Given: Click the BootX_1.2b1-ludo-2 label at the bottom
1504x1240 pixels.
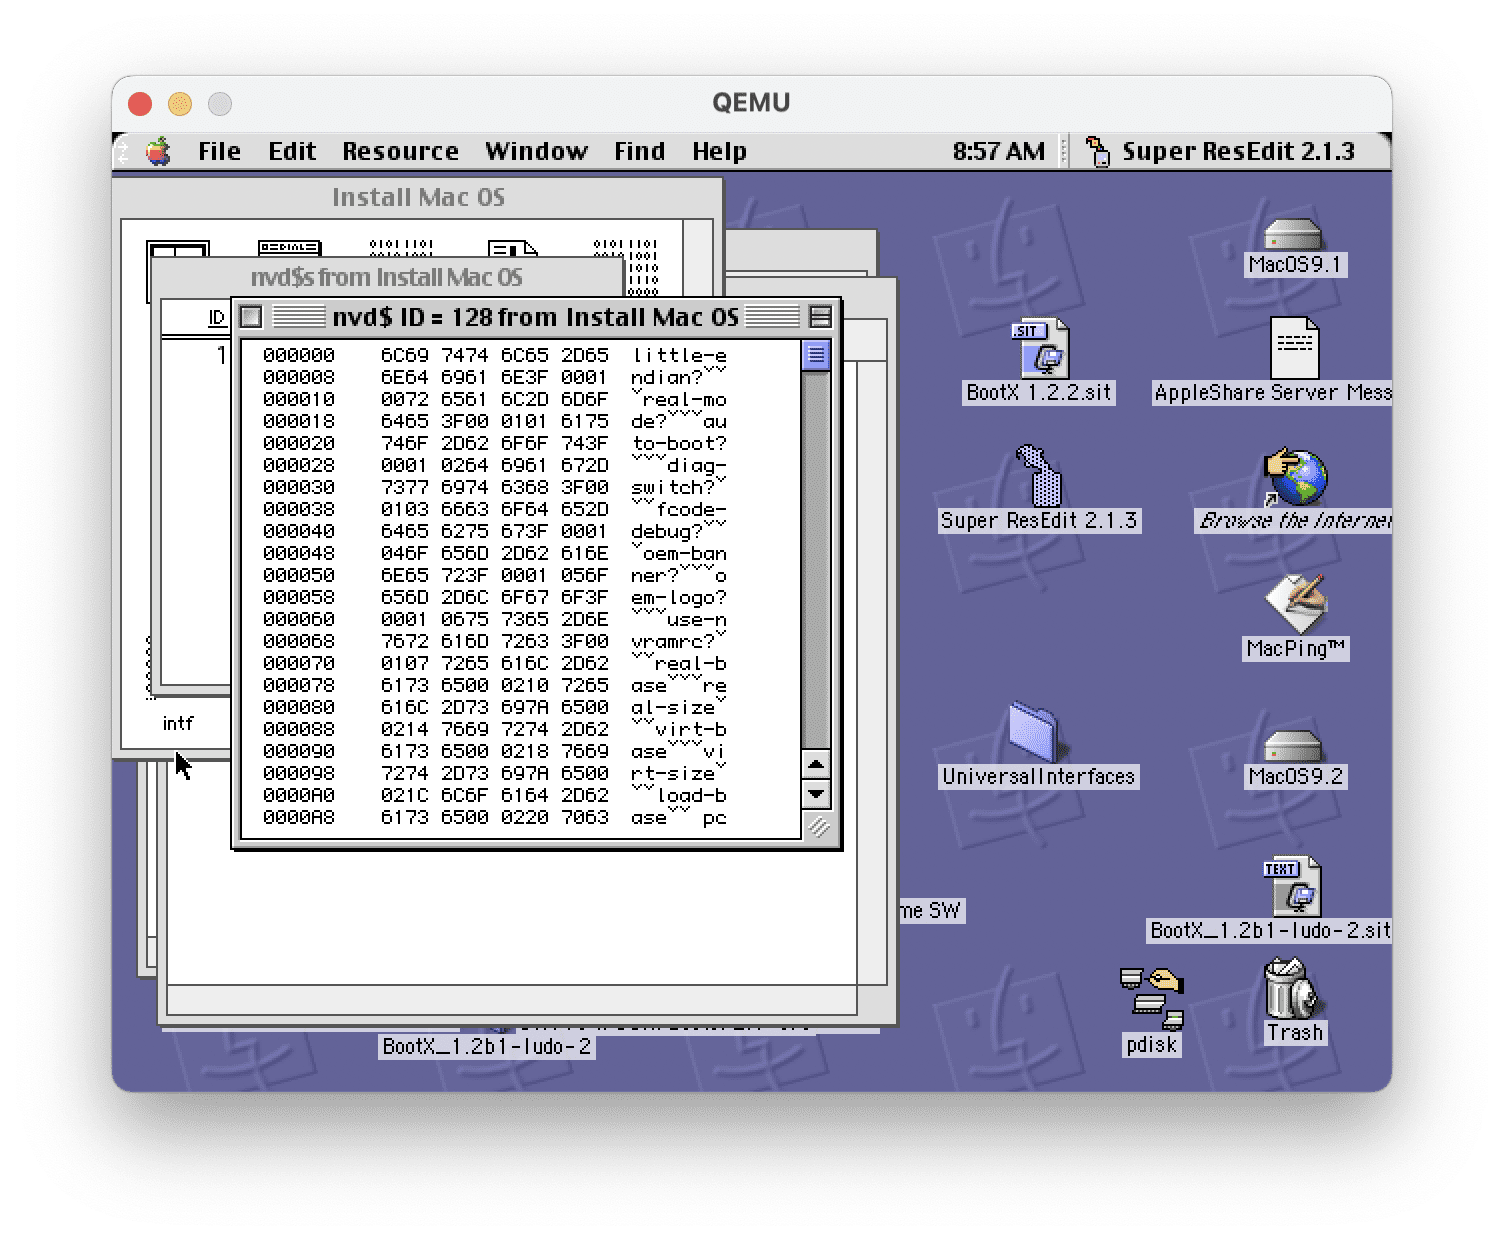Looking at the screenshot, I should pos(487,1047).
